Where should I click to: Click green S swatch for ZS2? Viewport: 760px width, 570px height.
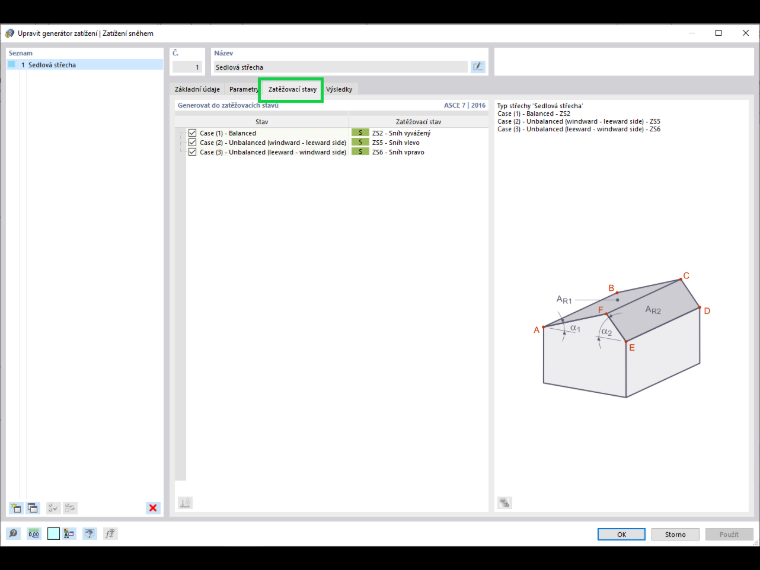[360, 133]
